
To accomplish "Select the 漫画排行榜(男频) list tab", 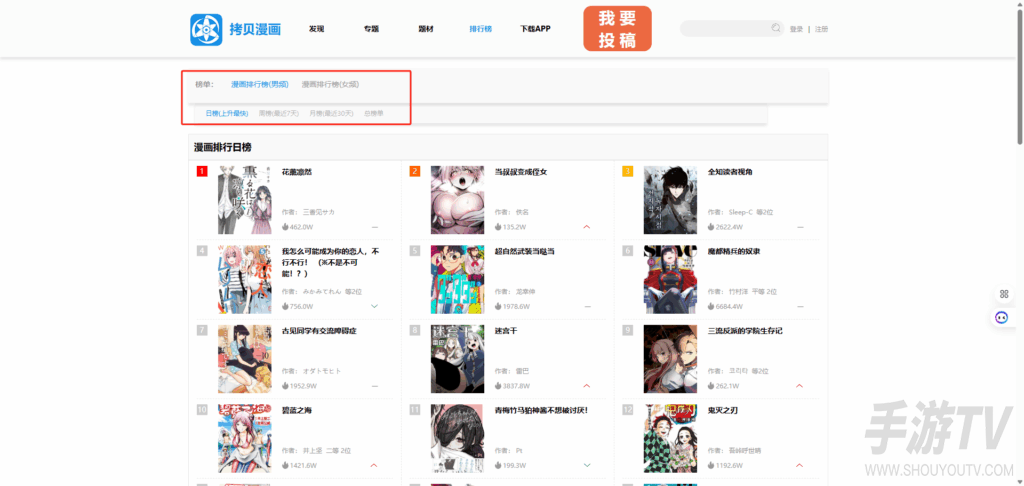I will click(x=259, y=84).
